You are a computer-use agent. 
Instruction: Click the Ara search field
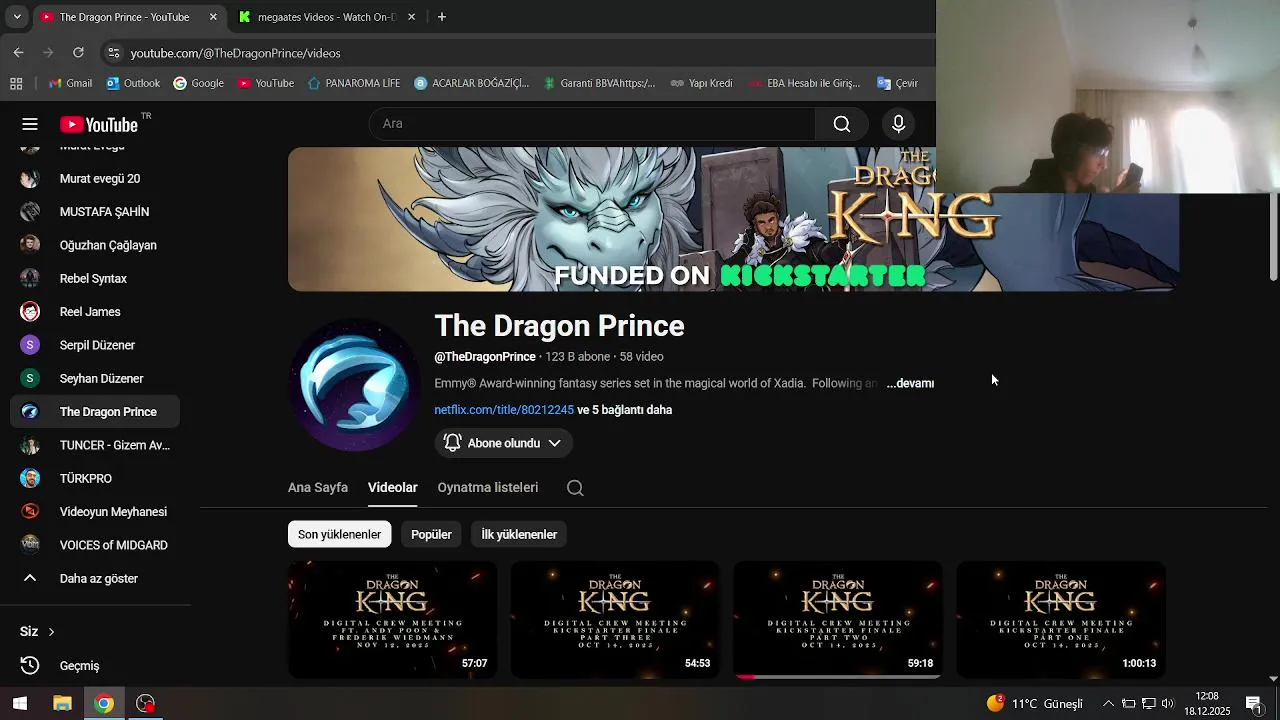(592, 124)
